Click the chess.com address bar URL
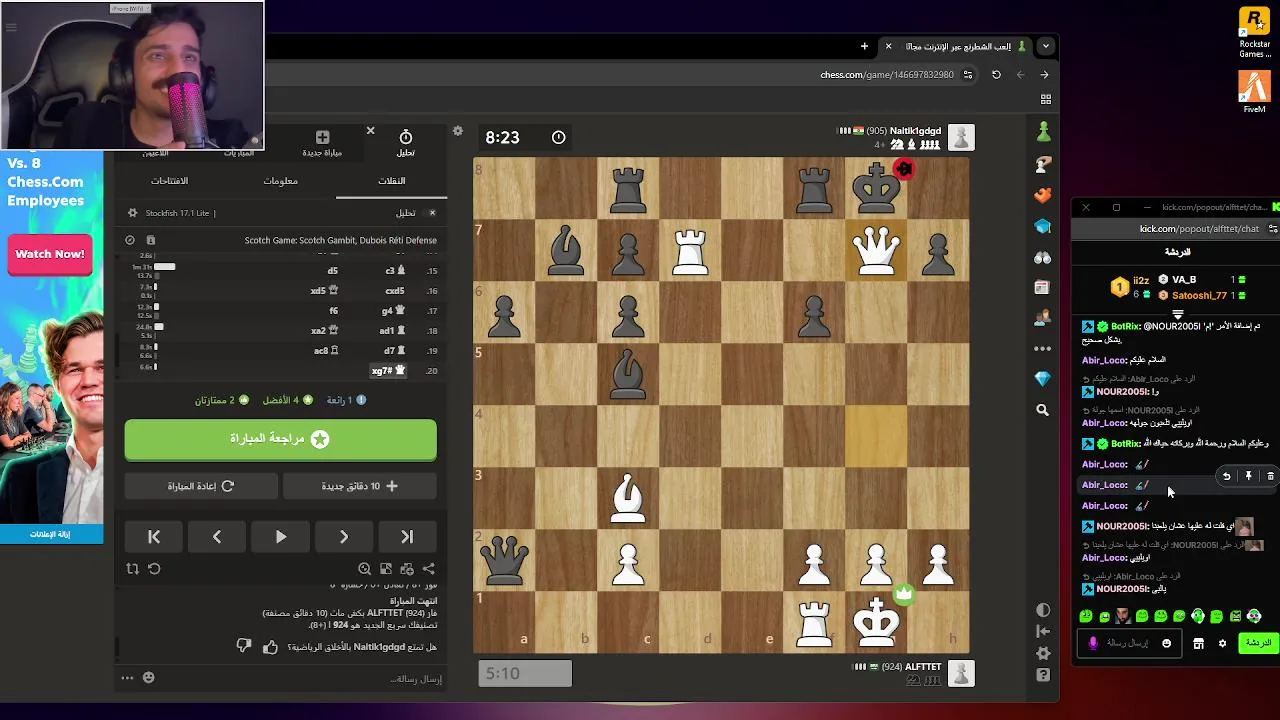This screenshot has height=720, width=1280. [887, 75]
